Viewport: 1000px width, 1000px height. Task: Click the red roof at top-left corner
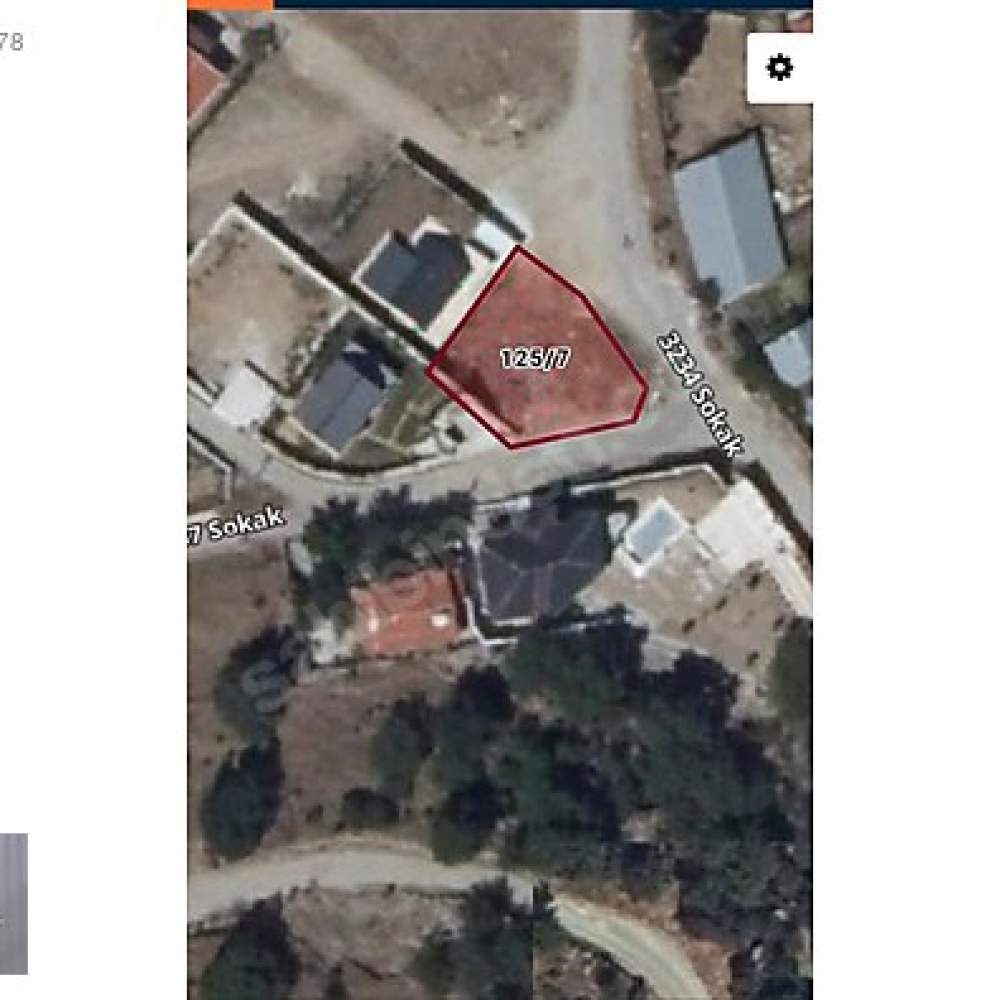click(x=202, y=85)
